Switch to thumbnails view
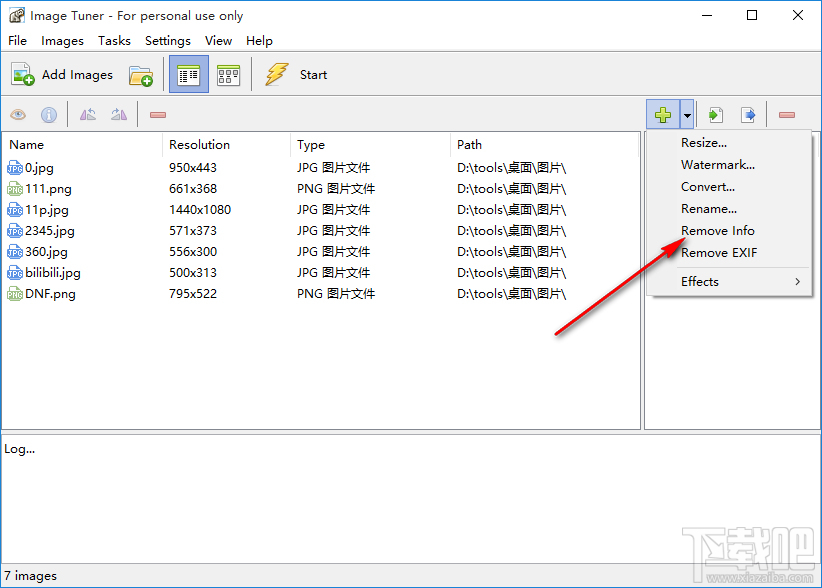This screenshot has width=822, height=588. click(229, 75)
